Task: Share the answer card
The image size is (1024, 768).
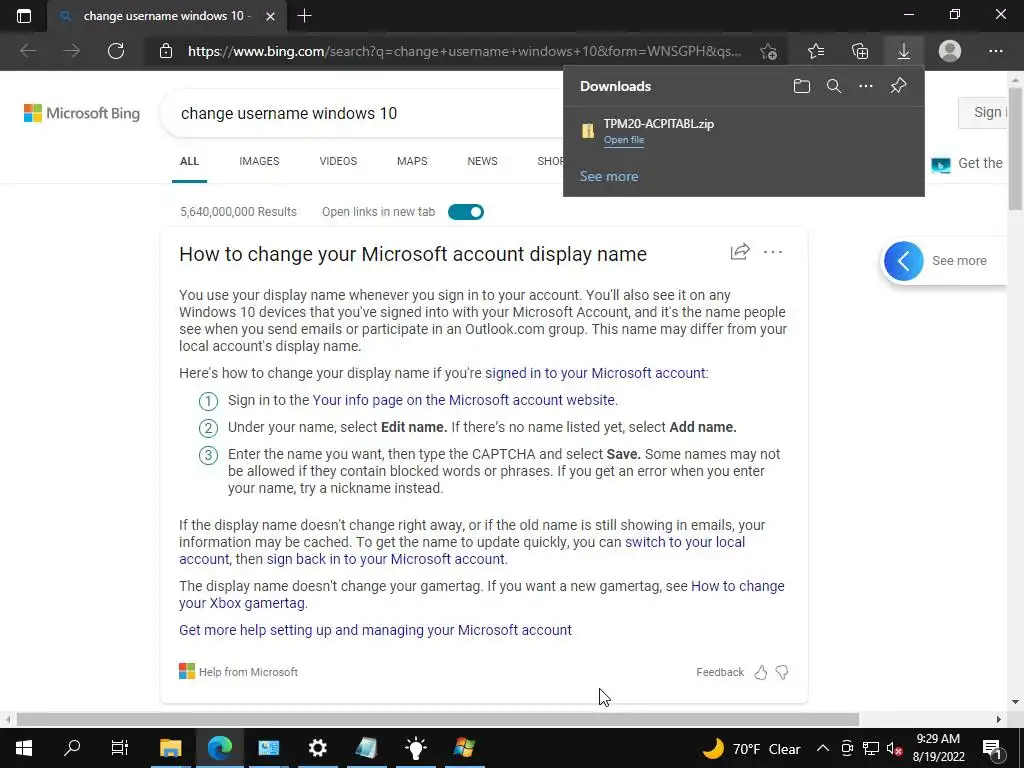Action: click(740, 252)
